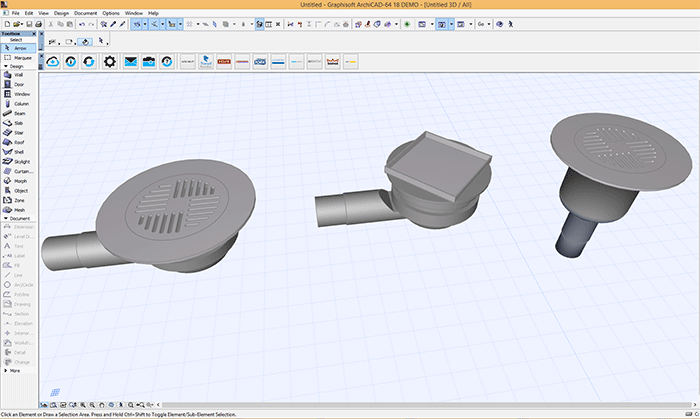Select the Skylight tool

coord(18,162)
